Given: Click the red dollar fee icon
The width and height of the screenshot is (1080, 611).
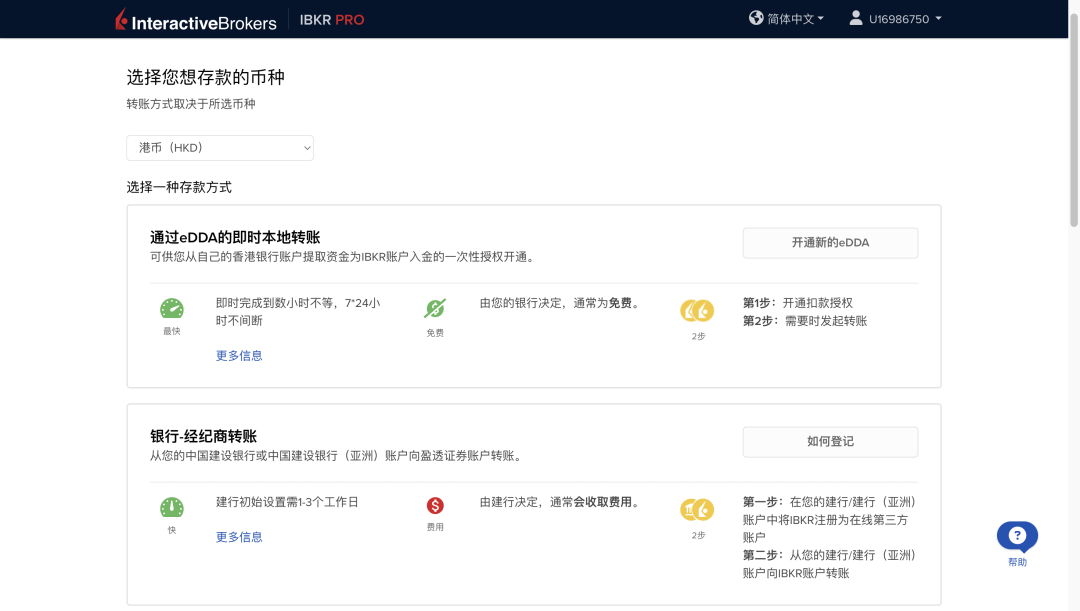Looking at the screenshot, I should [x=435, y=506].
